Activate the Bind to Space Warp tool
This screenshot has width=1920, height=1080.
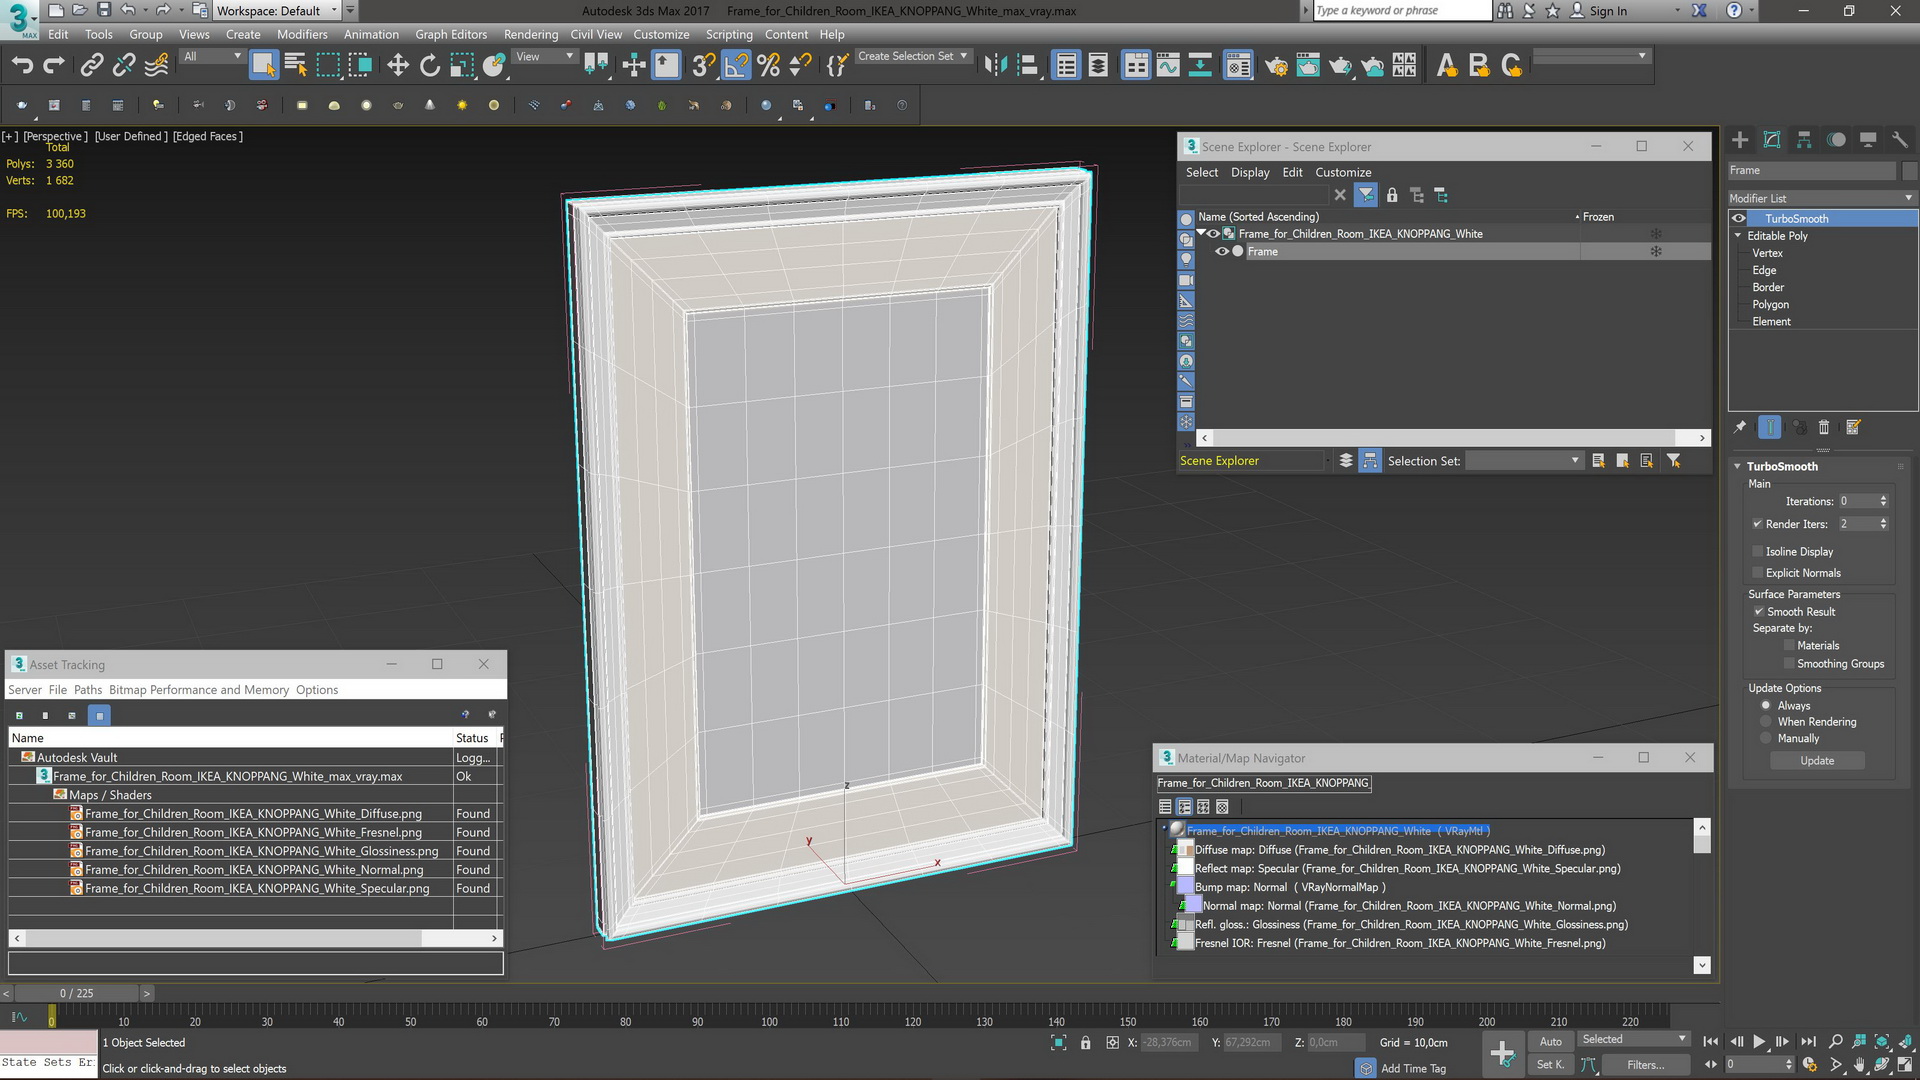tap(157, 66)
